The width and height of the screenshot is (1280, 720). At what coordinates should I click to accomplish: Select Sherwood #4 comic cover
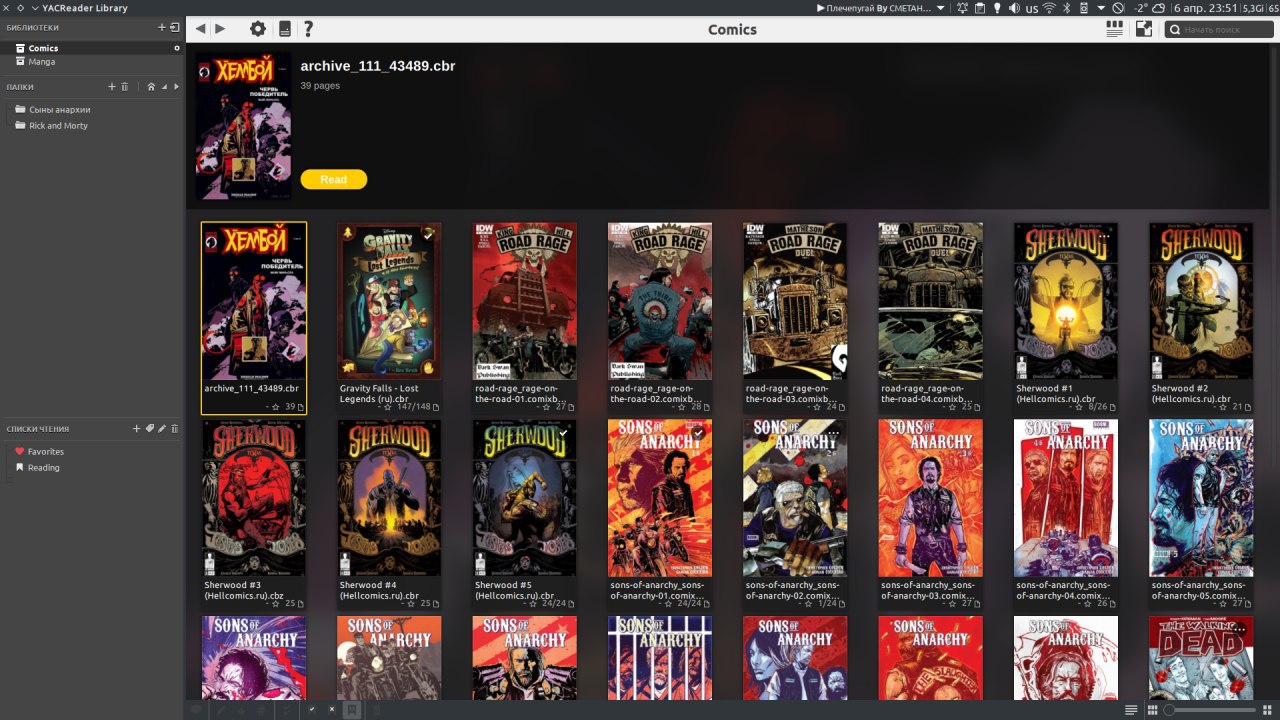(x=389, y=498)
